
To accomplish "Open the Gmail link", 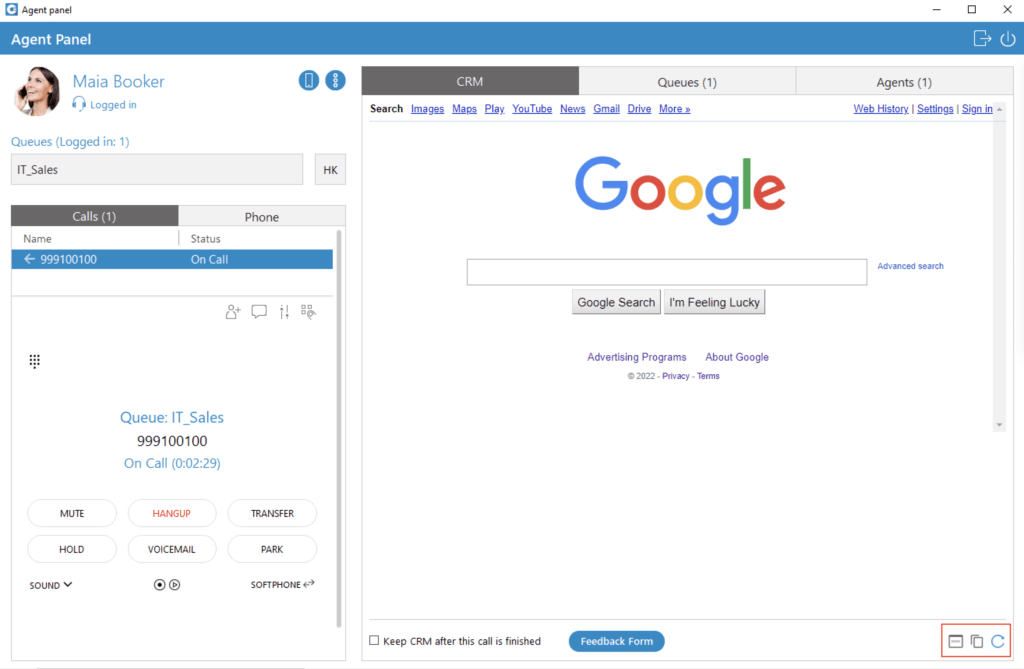I will [x=607, y=109].
